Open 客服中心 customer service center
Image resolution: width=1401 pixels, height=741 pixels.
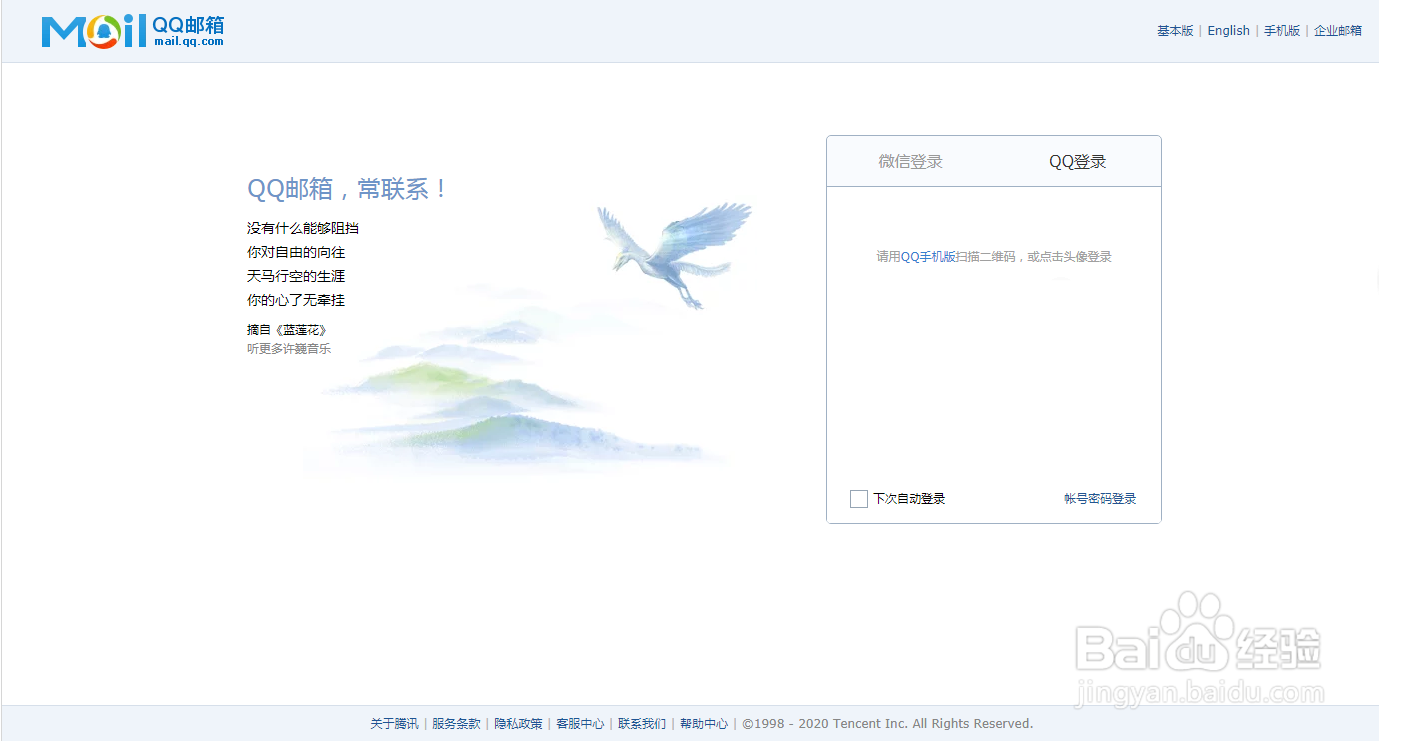(580, 724)
